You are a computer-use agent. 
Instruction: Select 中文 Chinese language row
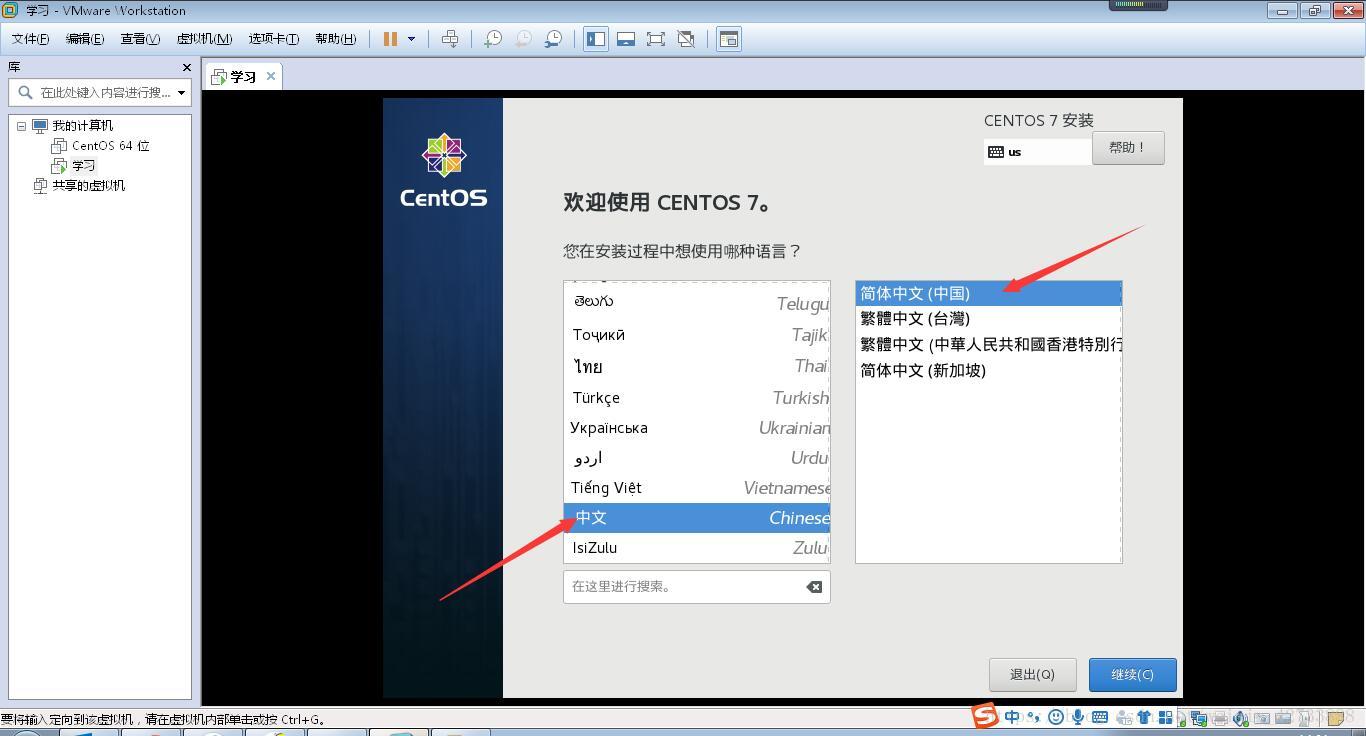click(x=697, y=518)
